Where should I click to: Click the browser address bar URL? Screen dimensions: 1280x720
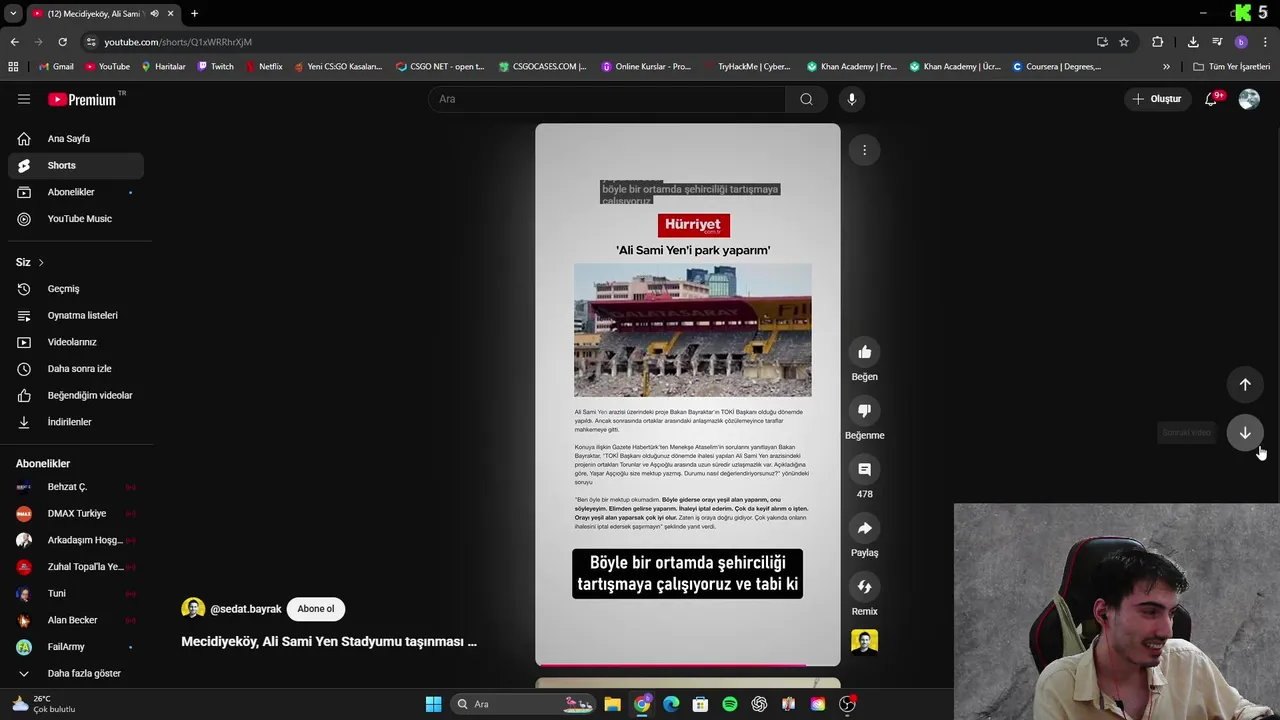click(178, 42)
